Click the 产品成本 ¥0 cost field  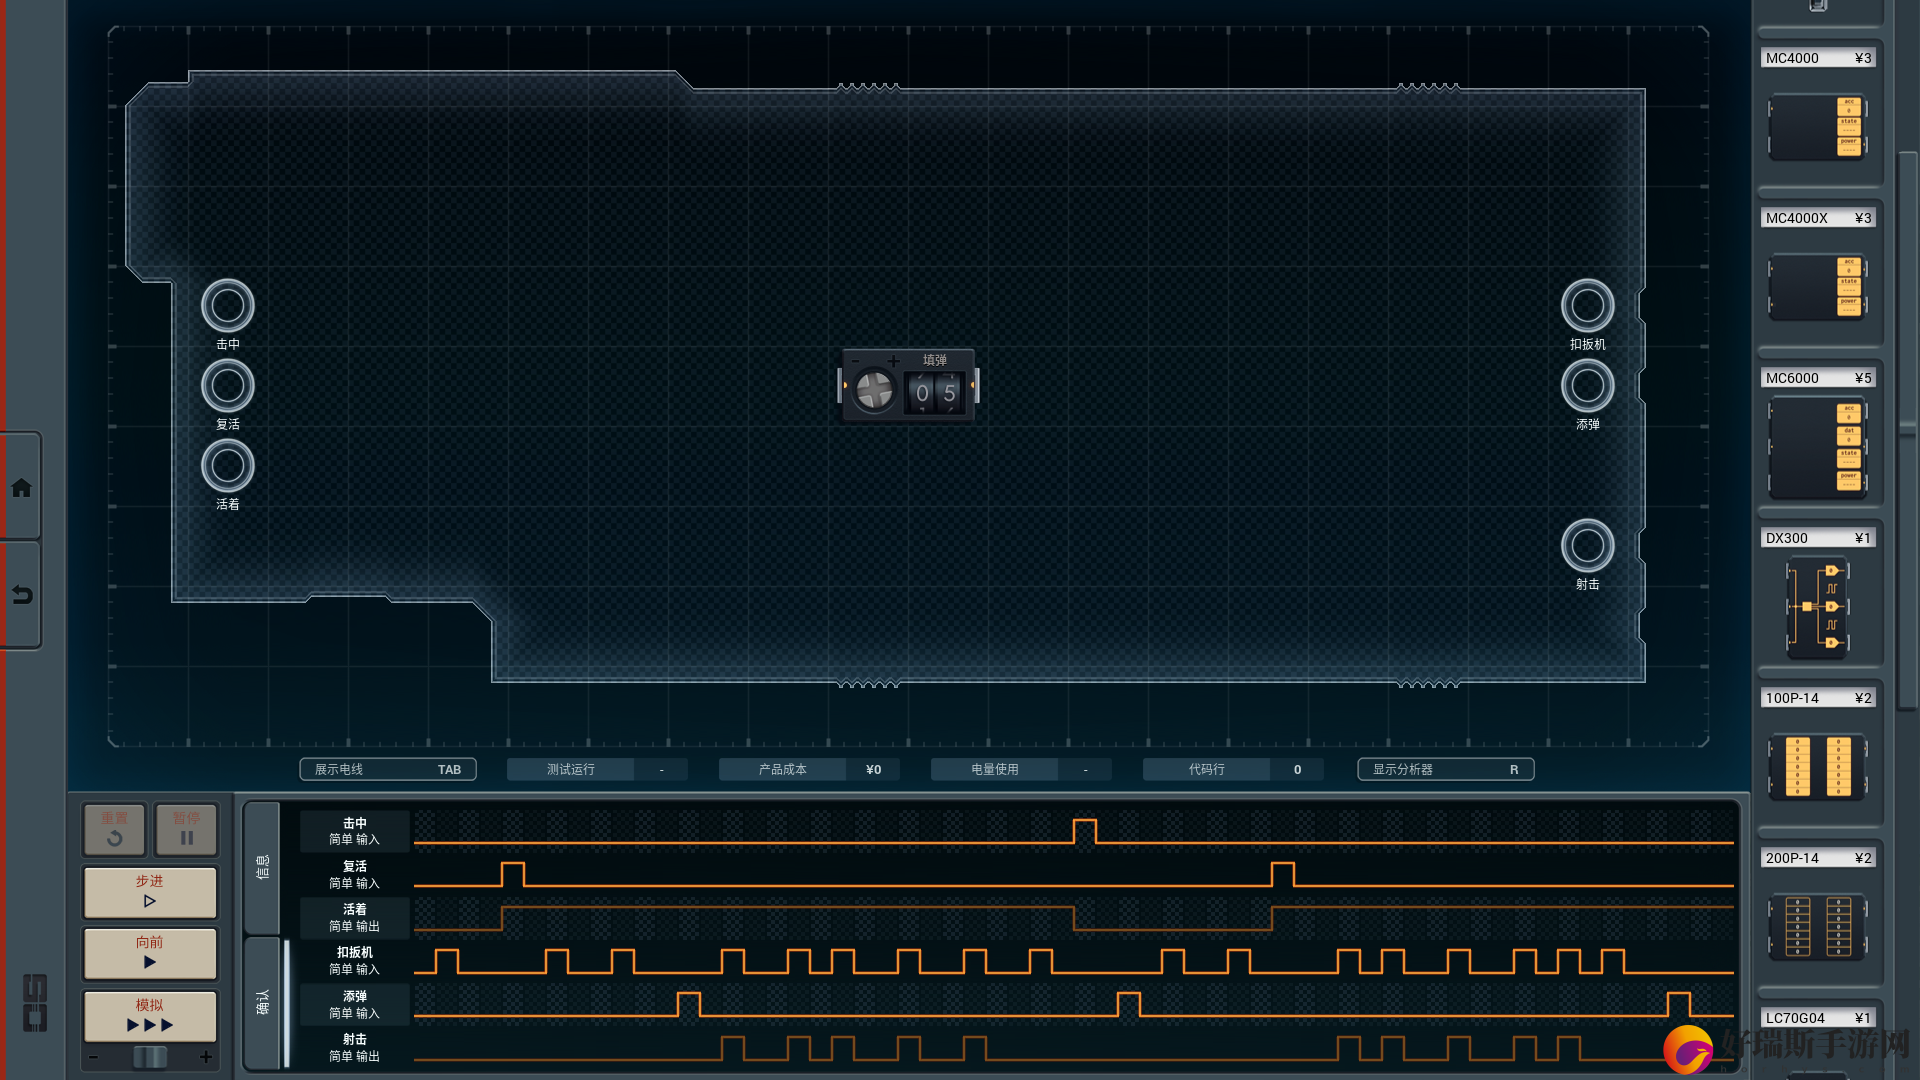810,769
